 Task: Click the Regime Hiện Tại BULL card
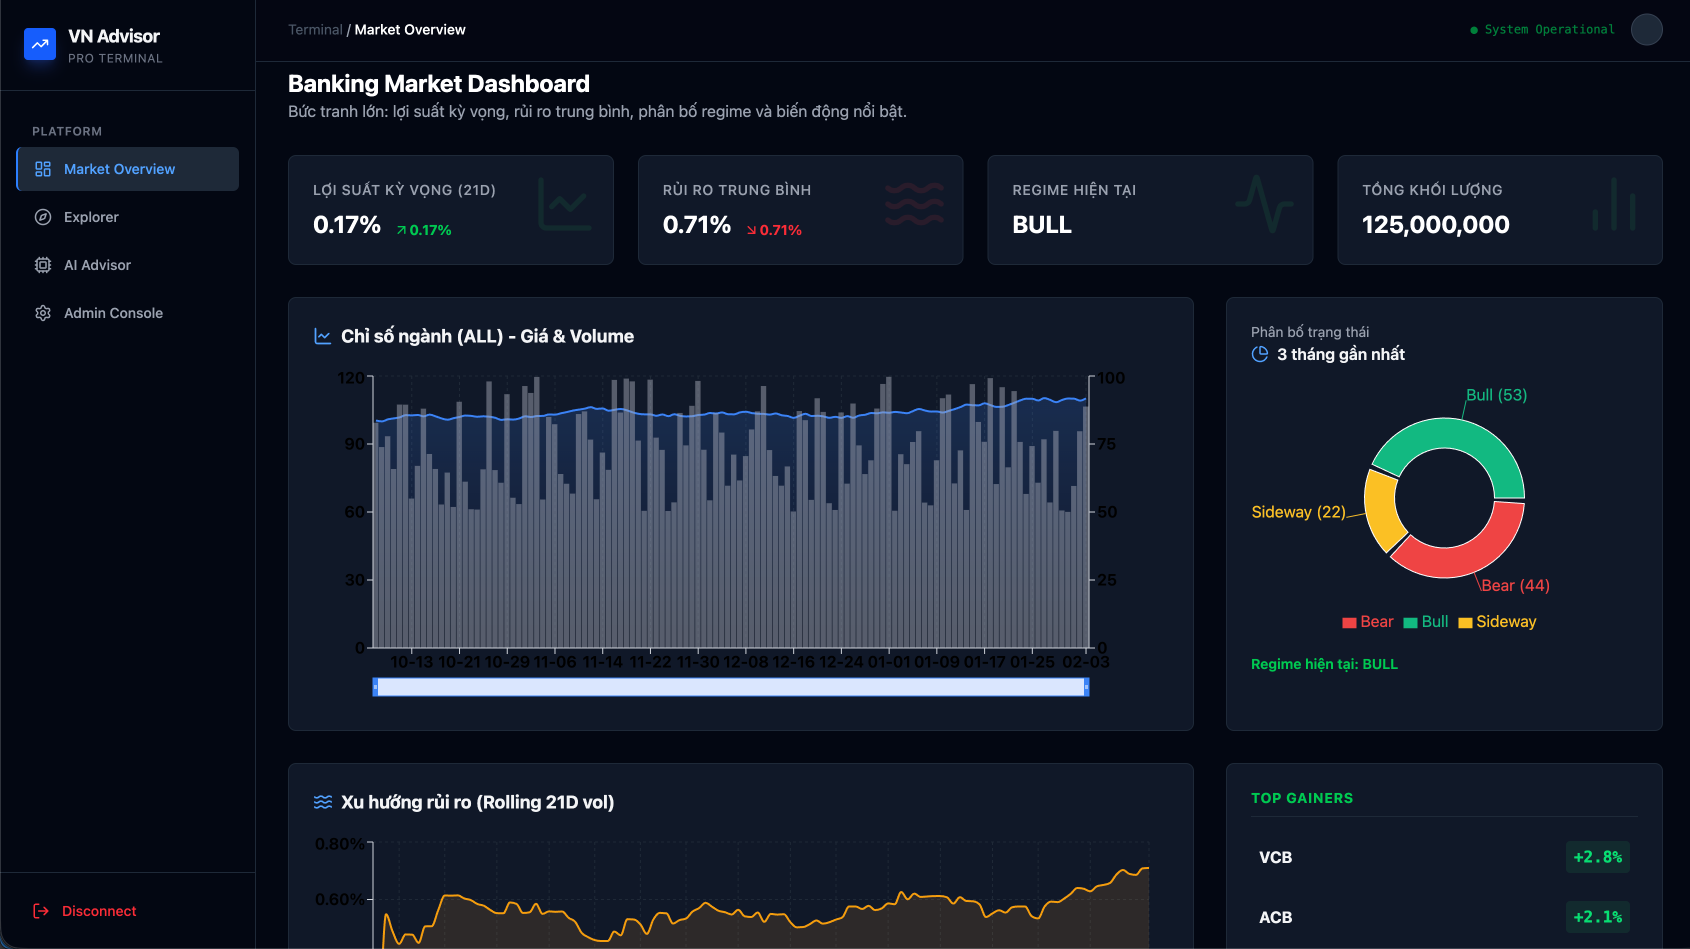(1150, 210)
